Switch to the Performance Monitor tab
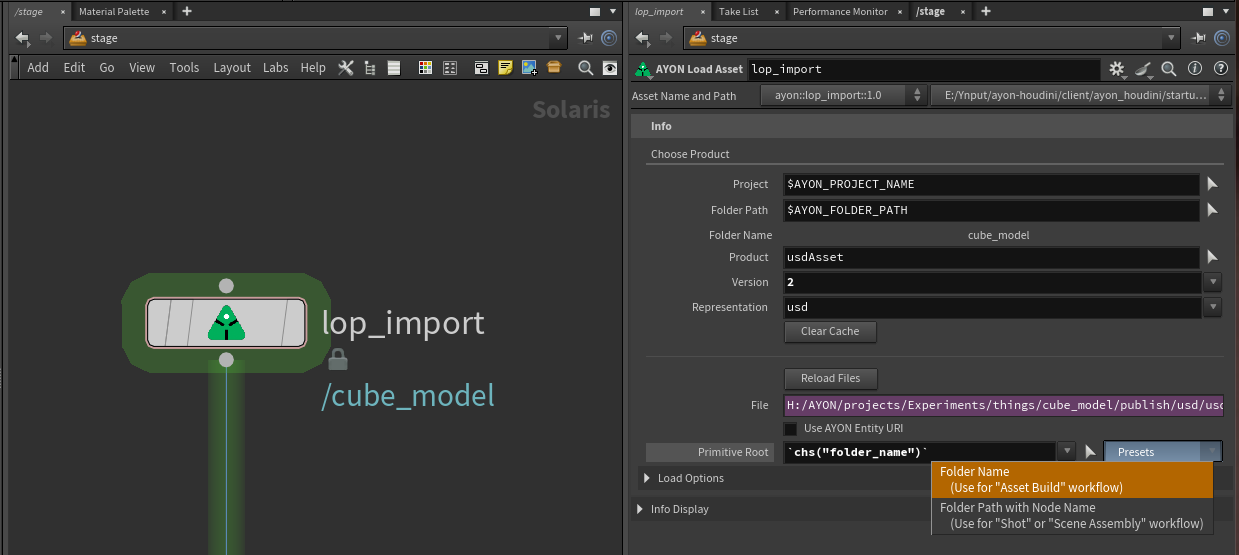 (840, 12)
